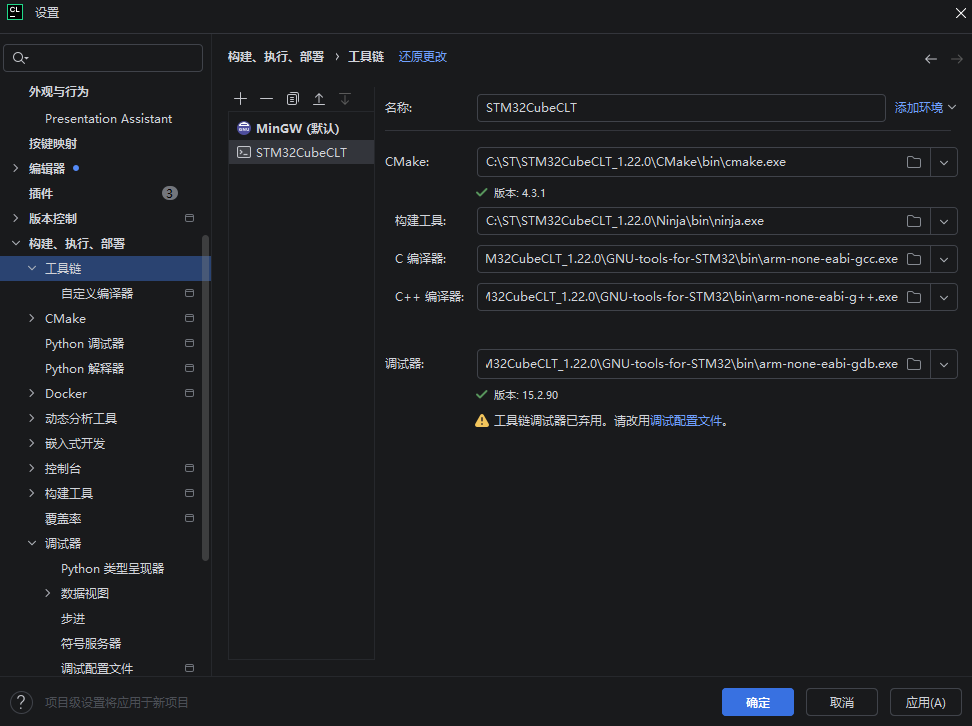Open Python 类型呈现器 settings
Viewport: 972px width, 726px height.
click(112, 569)
